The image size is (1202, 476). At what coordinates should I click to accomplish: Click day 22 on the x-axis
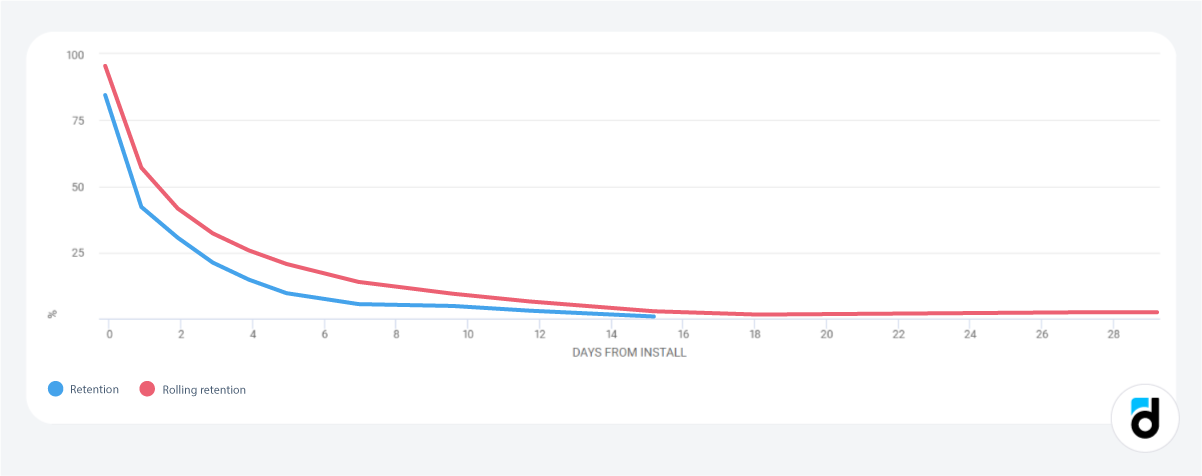coord(898,334)
